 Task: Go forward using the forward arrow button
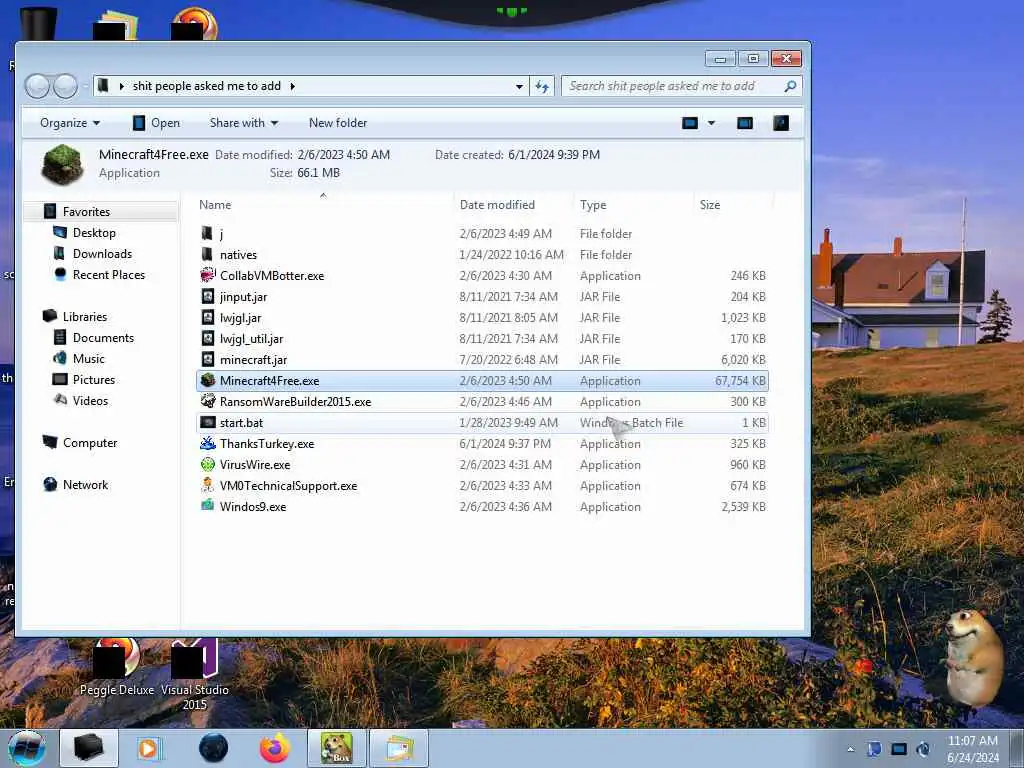[65, 86]
